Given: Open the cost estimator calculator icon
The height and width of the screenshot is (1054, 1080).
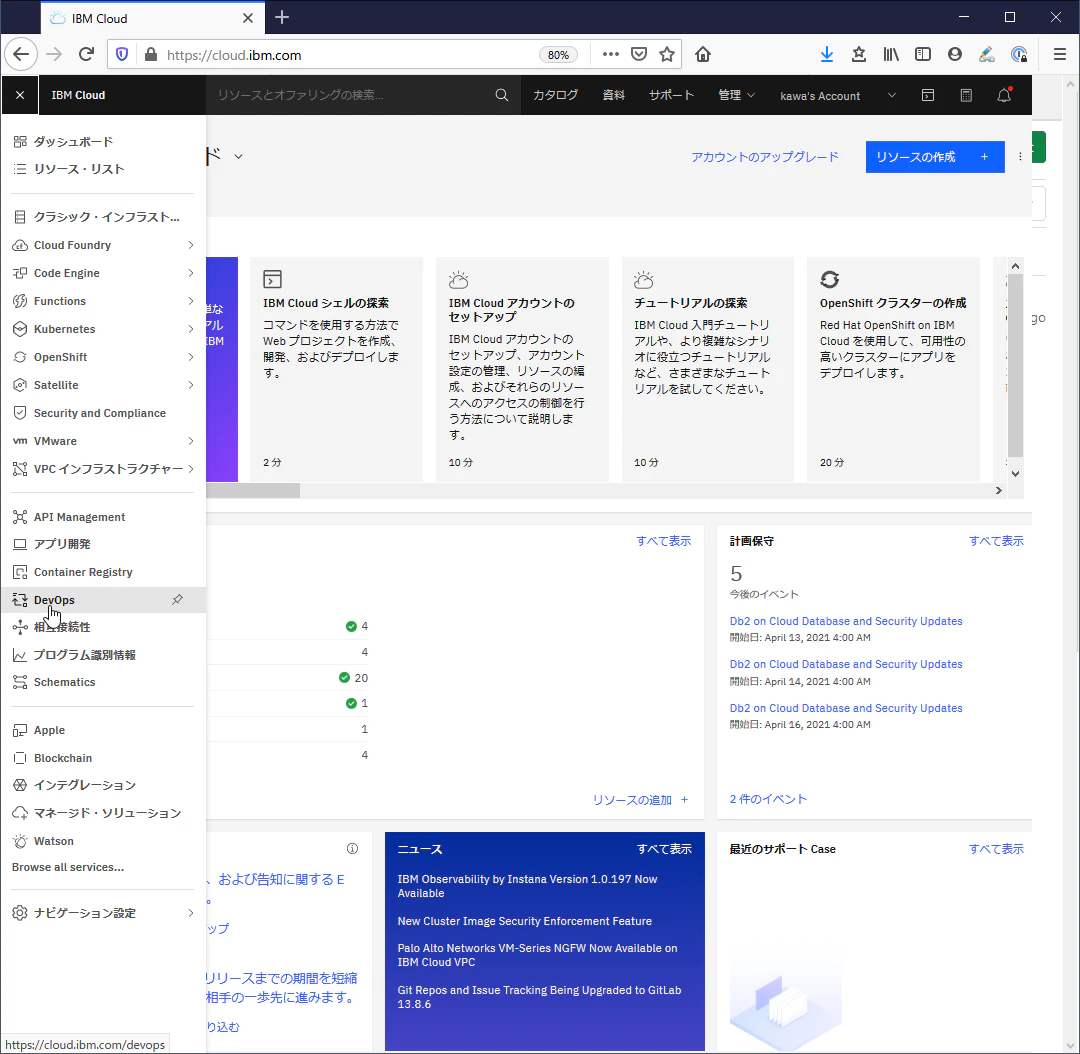Looking at the screenshot, I should point(966,95).
